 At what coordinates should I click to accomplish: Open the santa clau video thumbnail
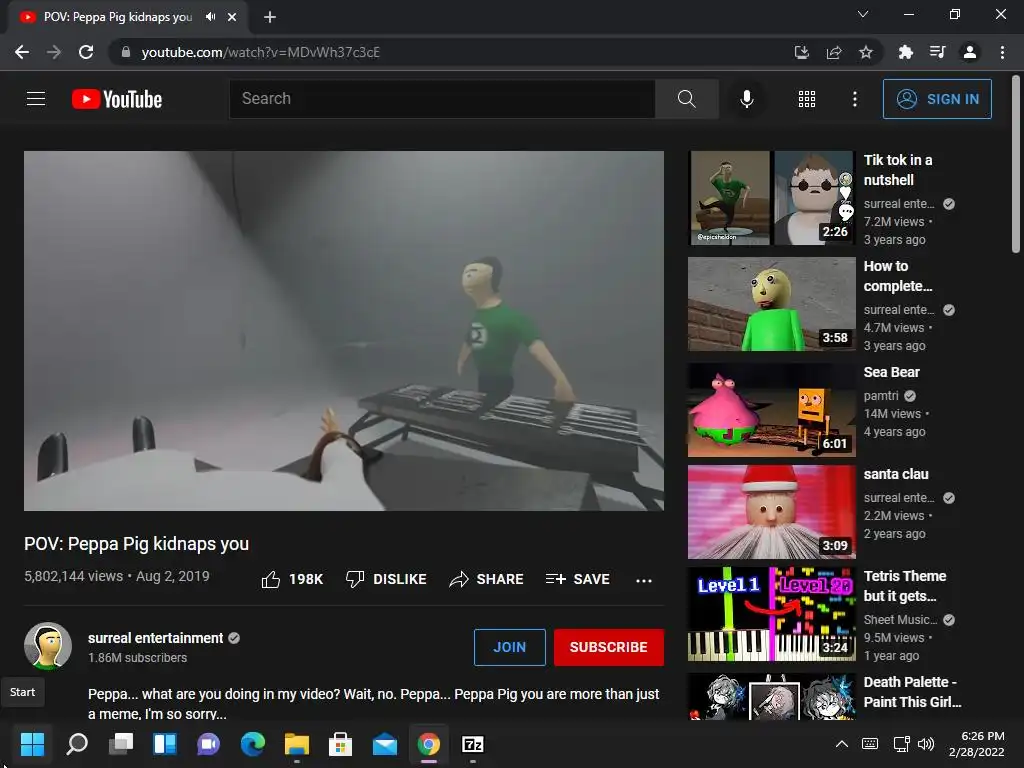pyautogui.click(x=771, y=512)
